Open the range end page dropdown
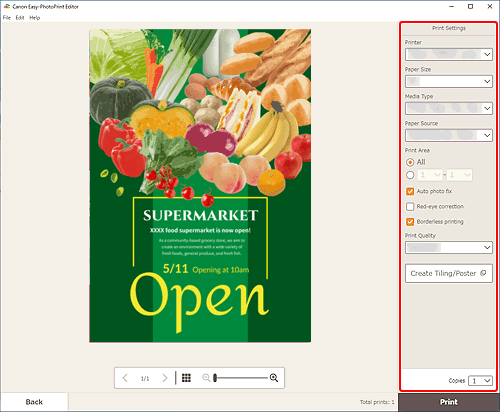Viewport: 500px width, 412px height. pyautogui.click(x=459, y=175)
